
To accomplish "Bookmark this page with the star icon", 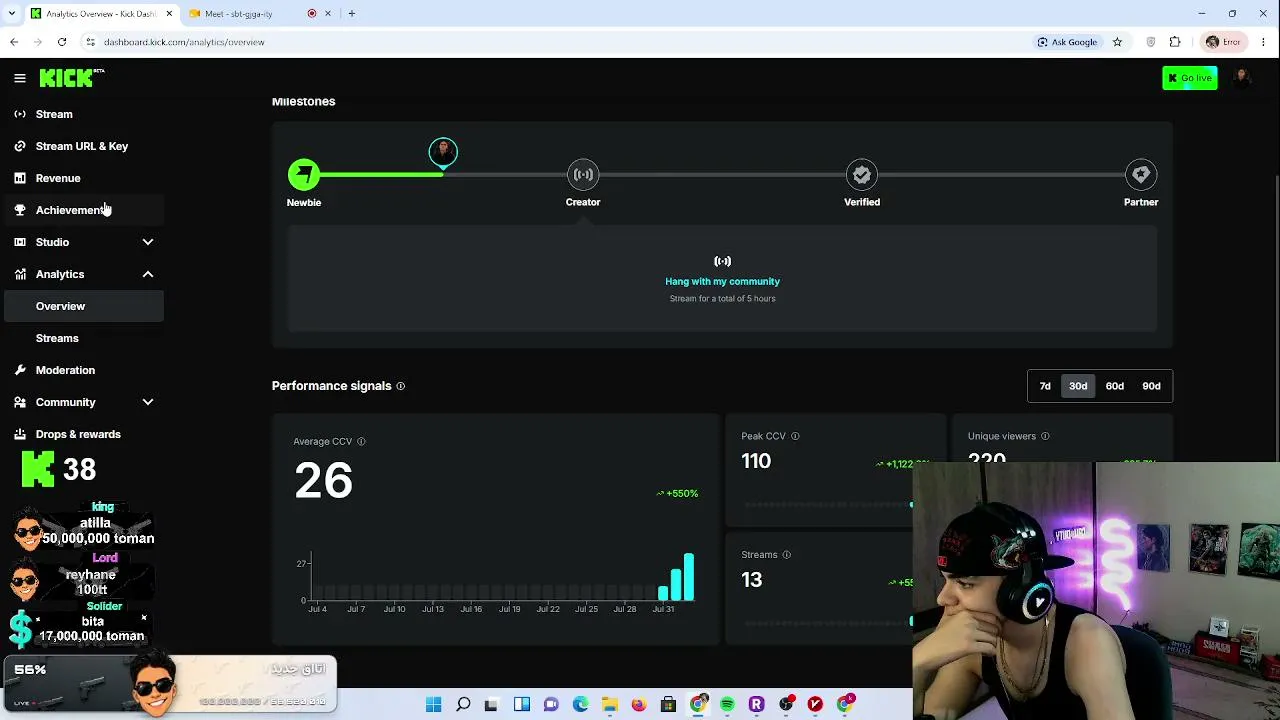I will 1117,42.
